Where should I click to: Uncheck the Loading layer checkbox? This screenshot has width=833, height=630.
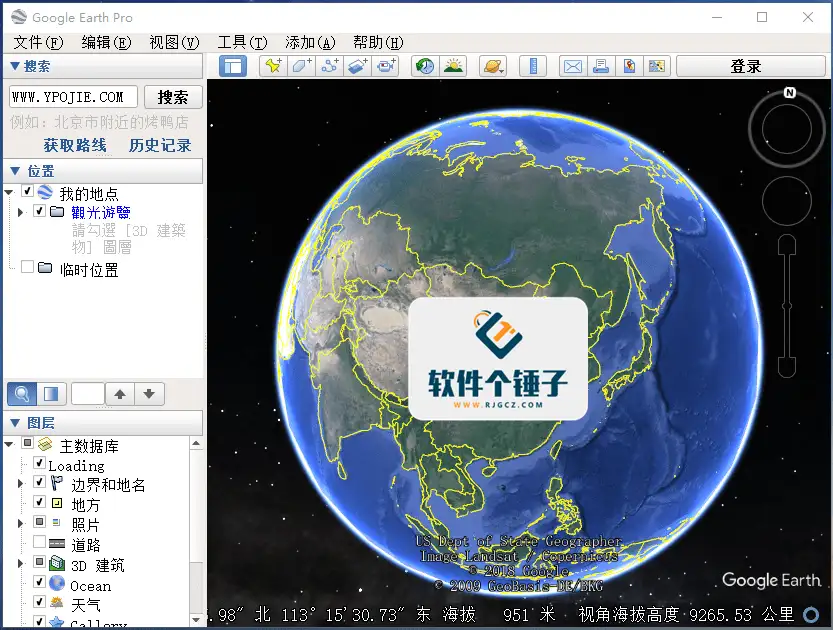pos(39,463)
